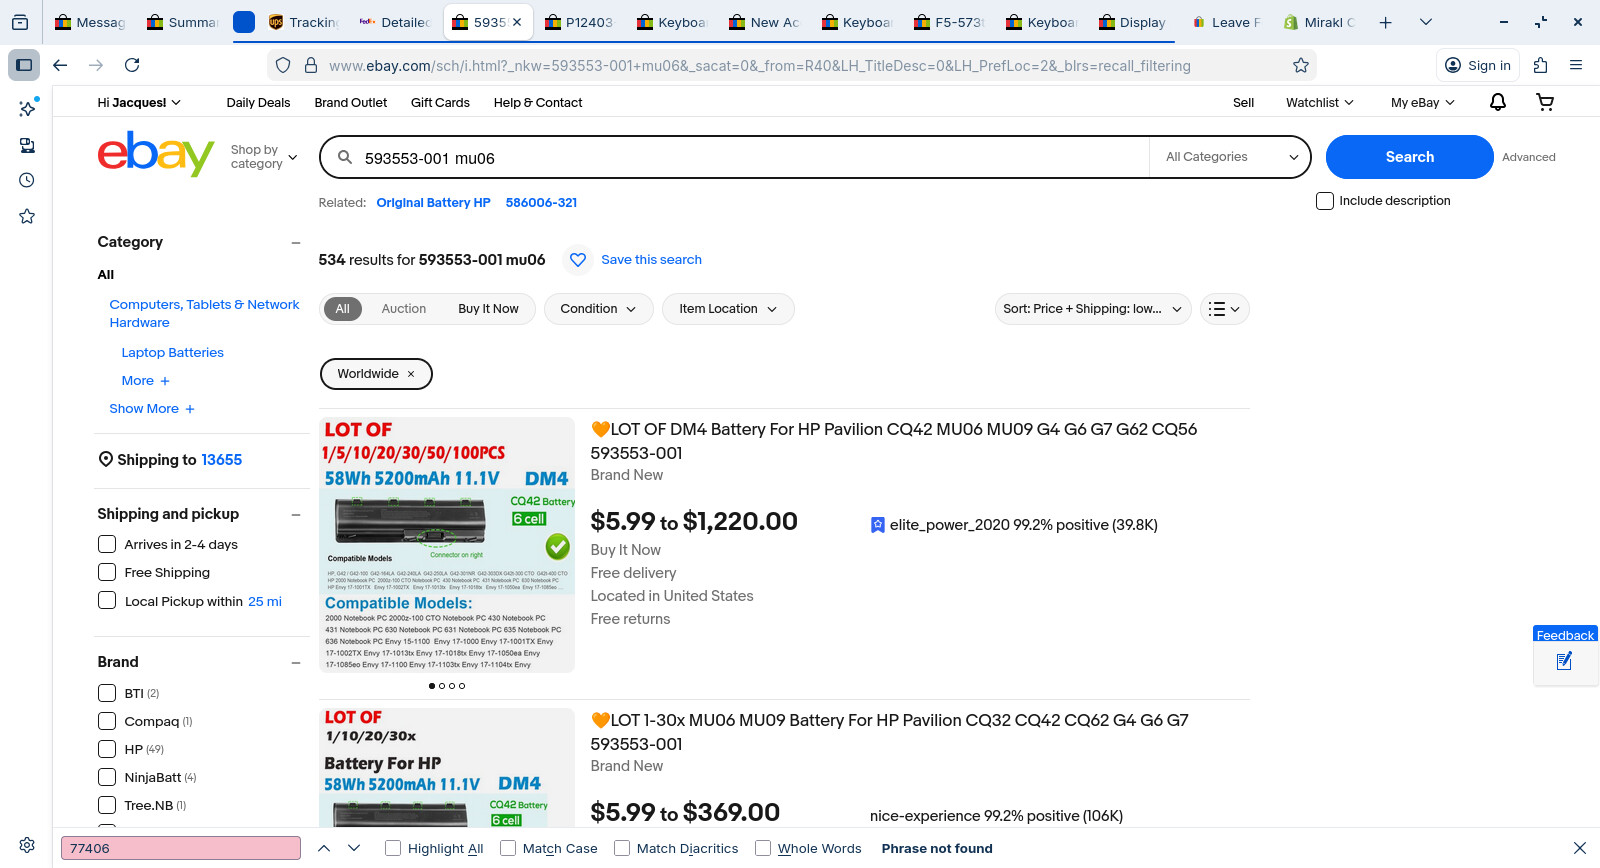
Task: Remove the Worldwide filter chip
Action: pyautogui.click(x=411, y=374)
